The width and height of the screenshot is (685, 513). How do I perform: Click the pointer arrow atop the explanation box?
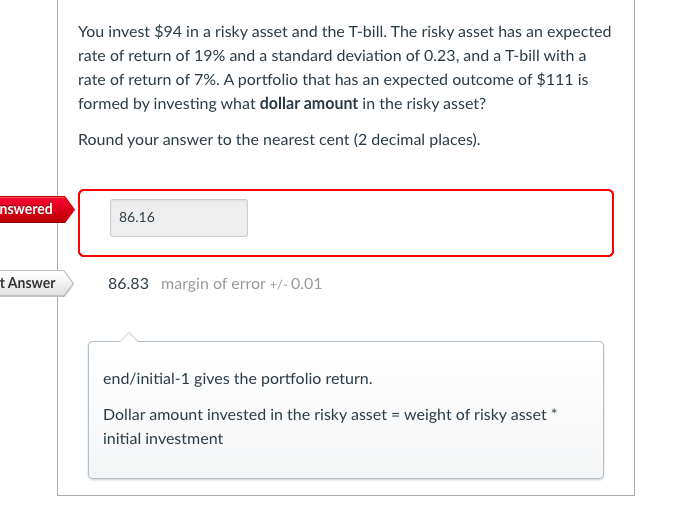pyautogui.click(x=126, y=336)
